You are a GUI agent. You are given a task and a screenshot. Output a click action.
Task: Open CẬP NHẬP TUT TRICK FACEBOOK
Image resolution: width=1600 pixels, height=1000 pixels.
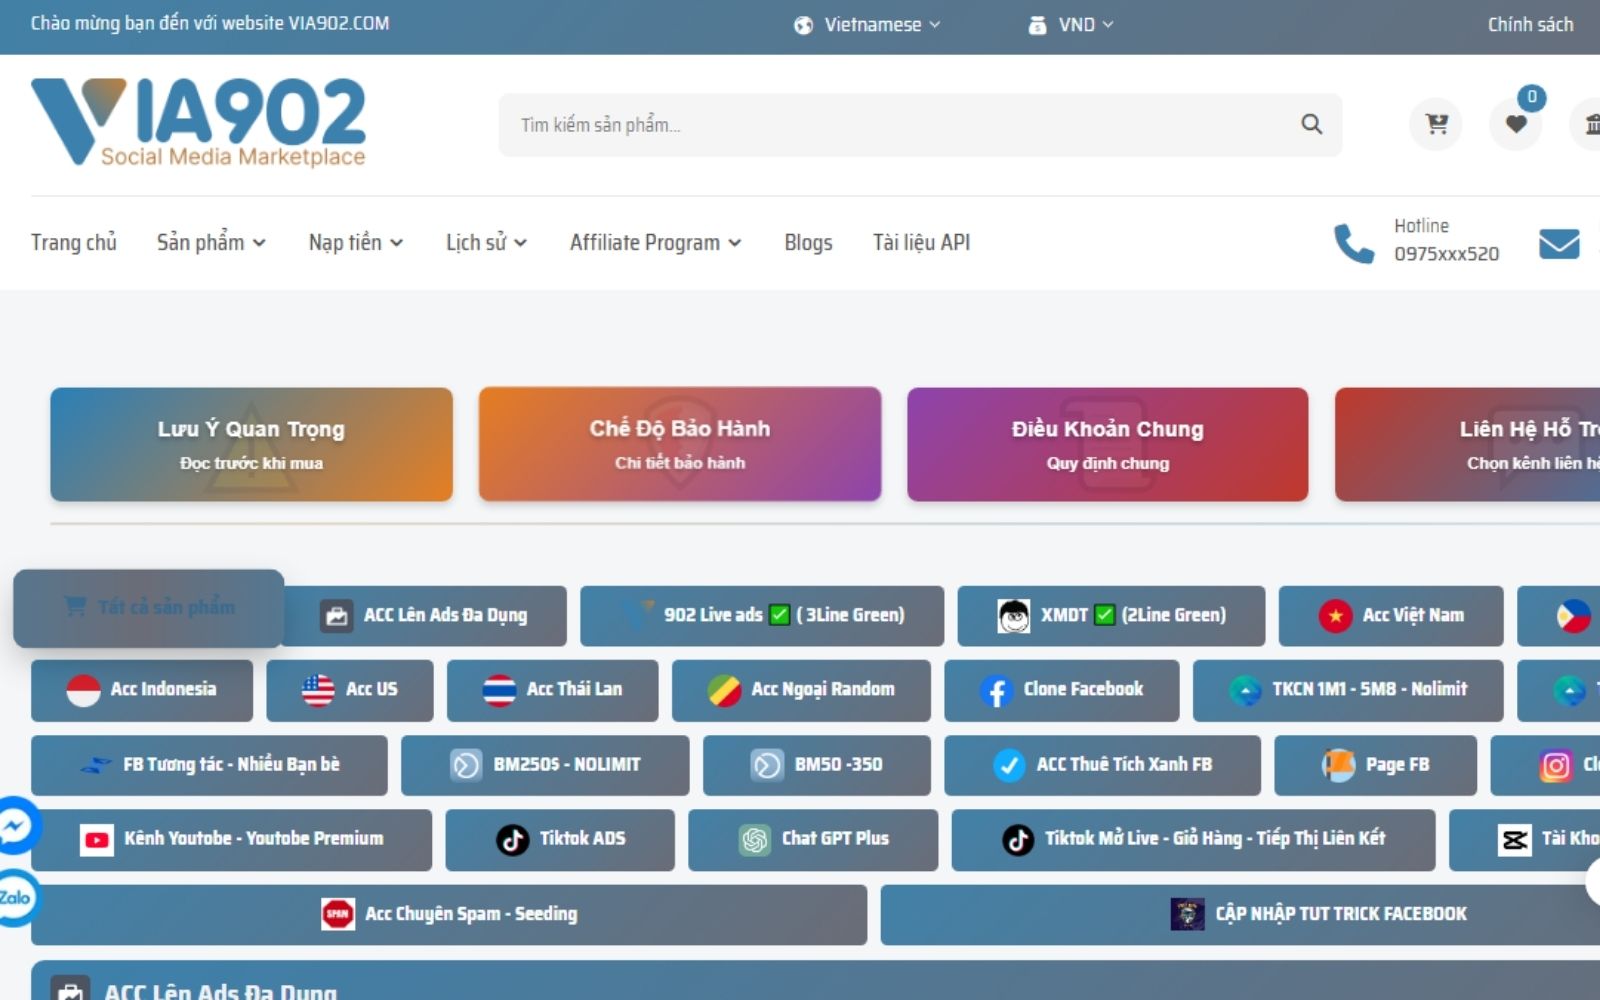[x=1240, y=914]
